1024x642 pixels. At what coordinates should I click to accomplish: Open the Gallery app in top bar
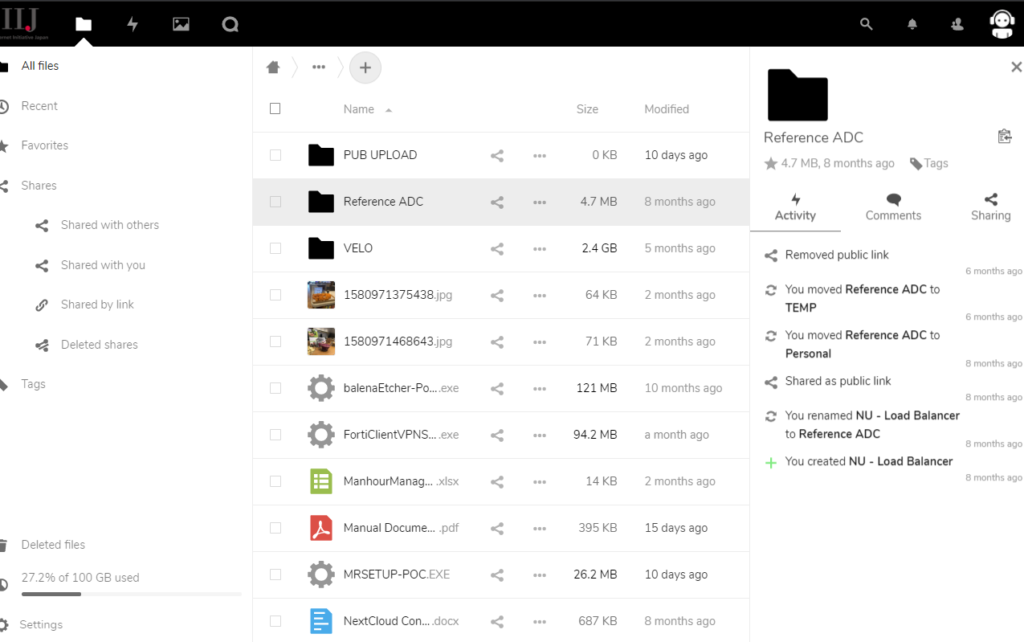pyautogui.click(x=181, y=24)
